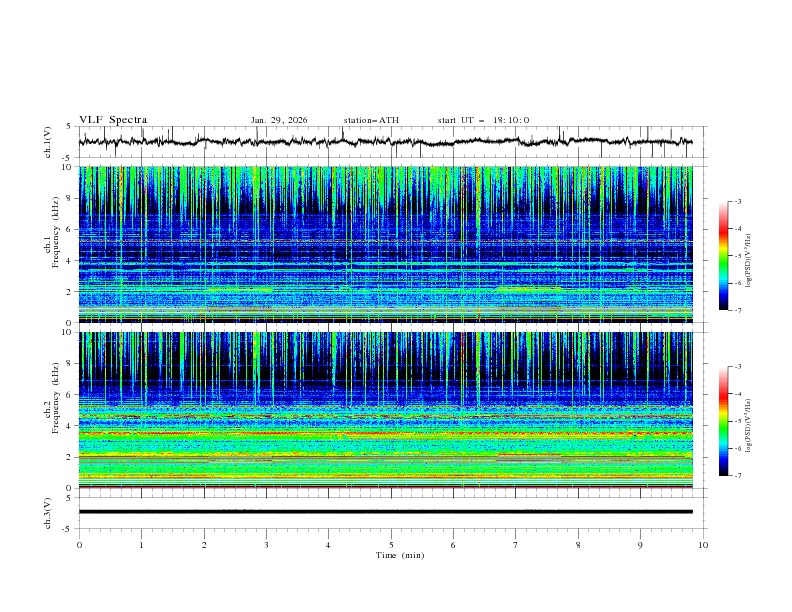This screenshot has height=612, width=792.
Task: Click the "-5" tick on ch.1 colorbar
Action: (x=737, y=256)
